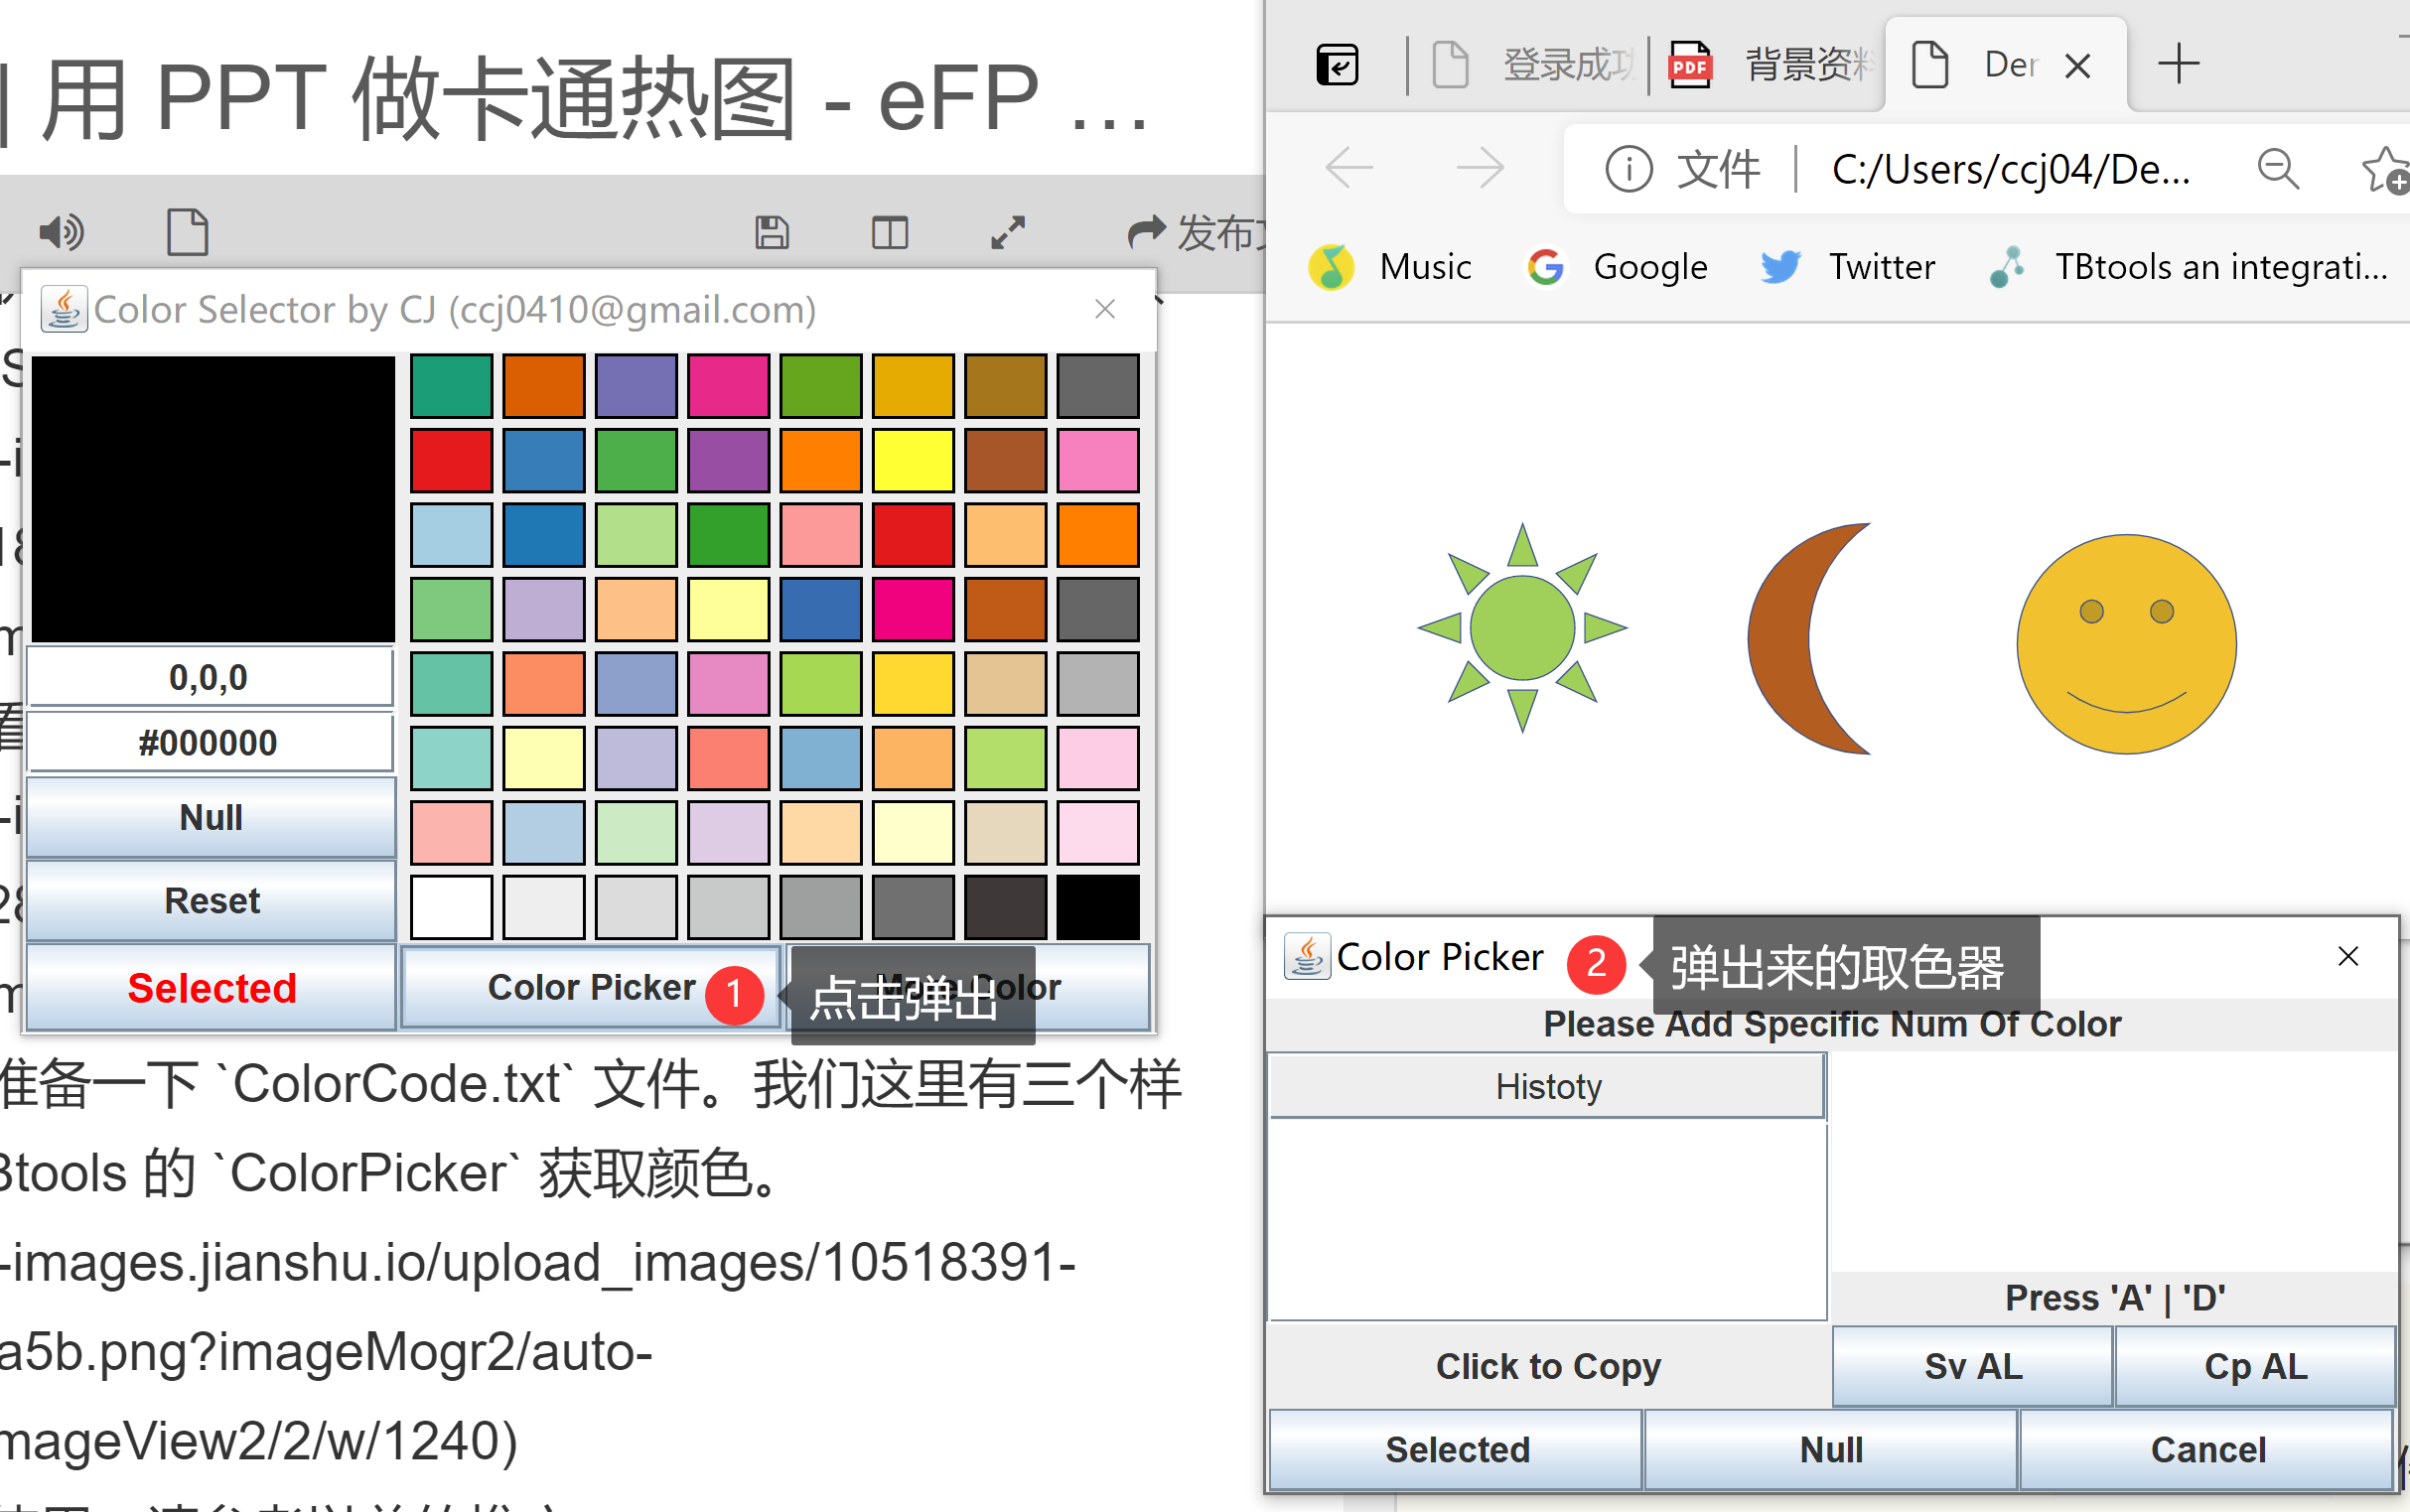Close the Color Selector window
This screenshot has height=1512, width=2410.
tap(1104, 309)
